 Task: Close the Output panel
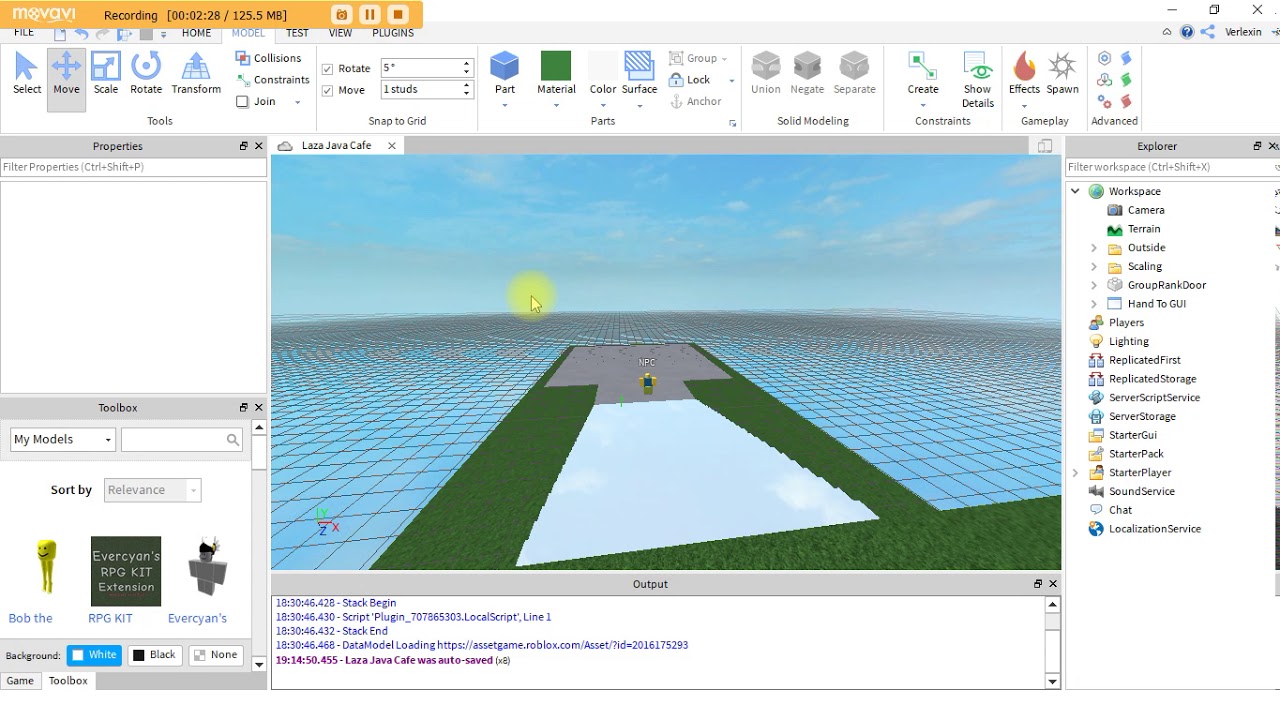pos(1053,584)
